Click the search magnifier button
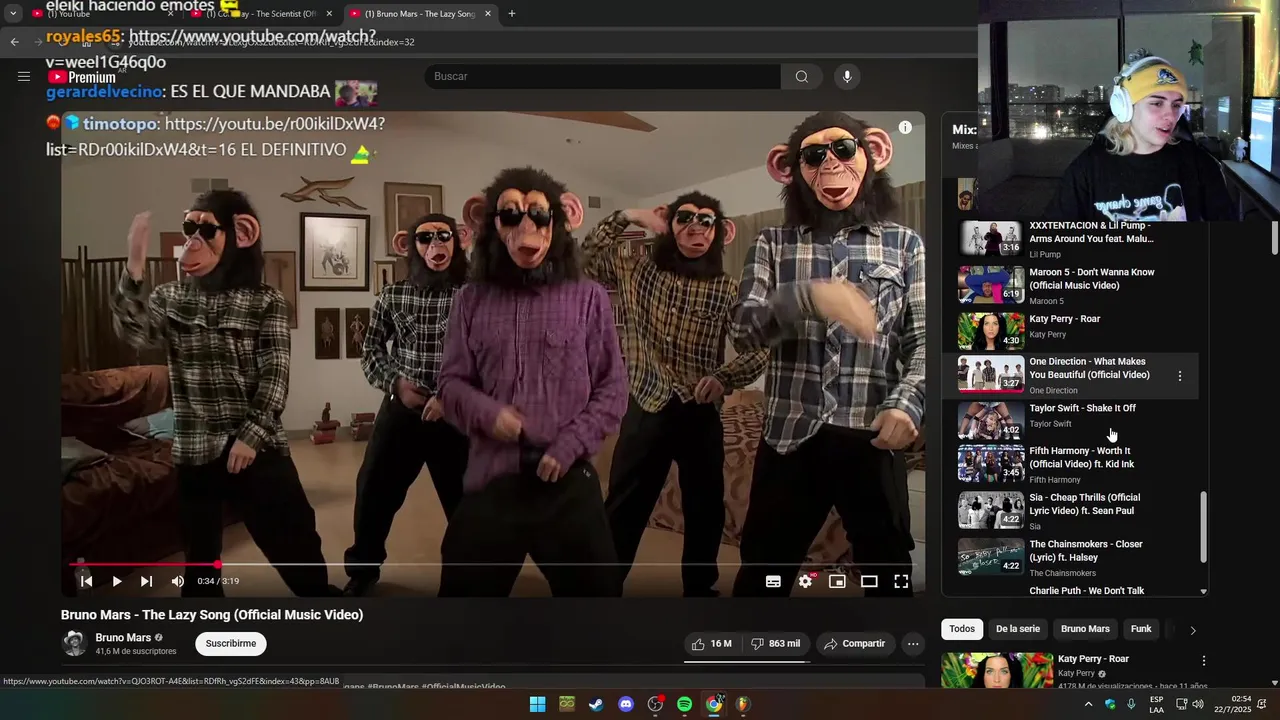This screenshot has width=1280, height=720. (x=801, y=77)
